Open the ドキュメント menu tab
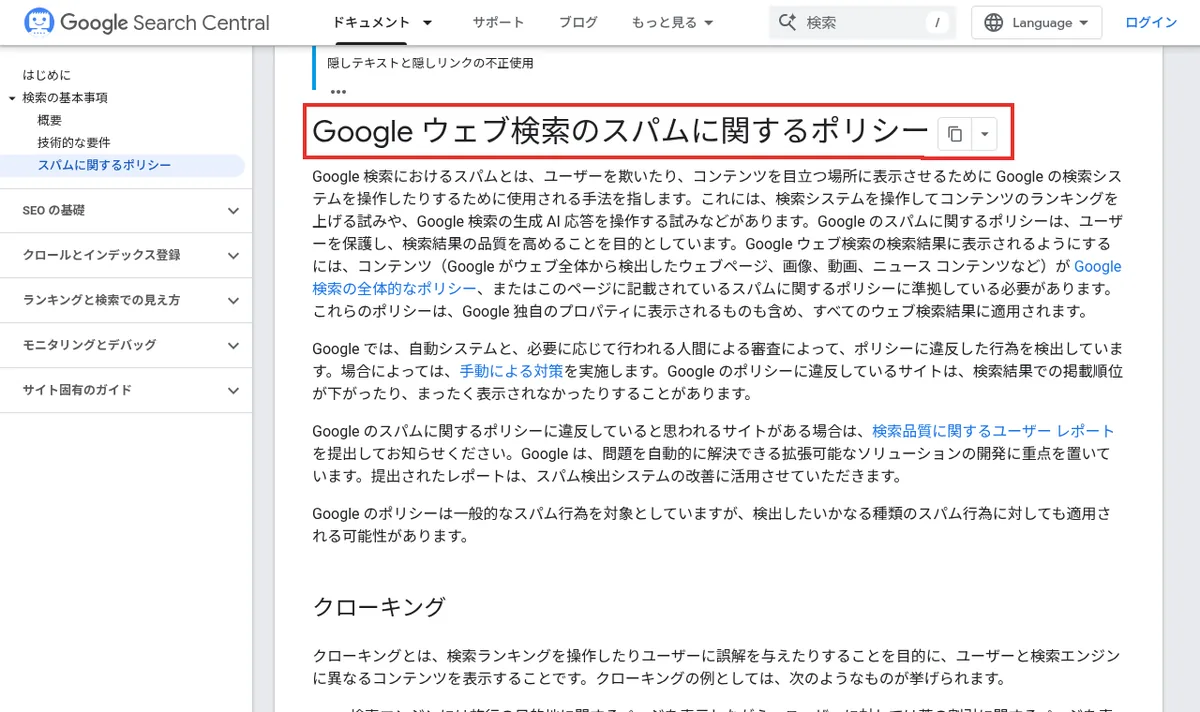1200x712 pixels. pos(370,22)
